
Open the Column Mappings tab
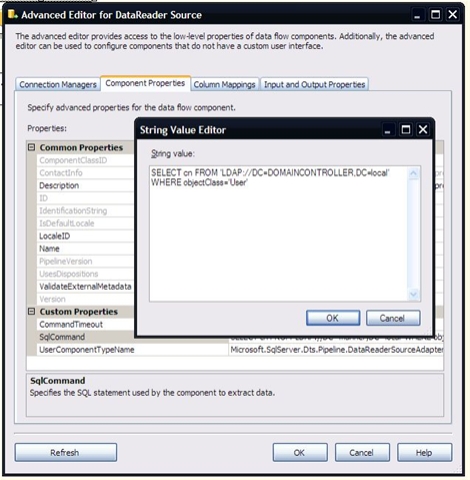pos(225,85)
